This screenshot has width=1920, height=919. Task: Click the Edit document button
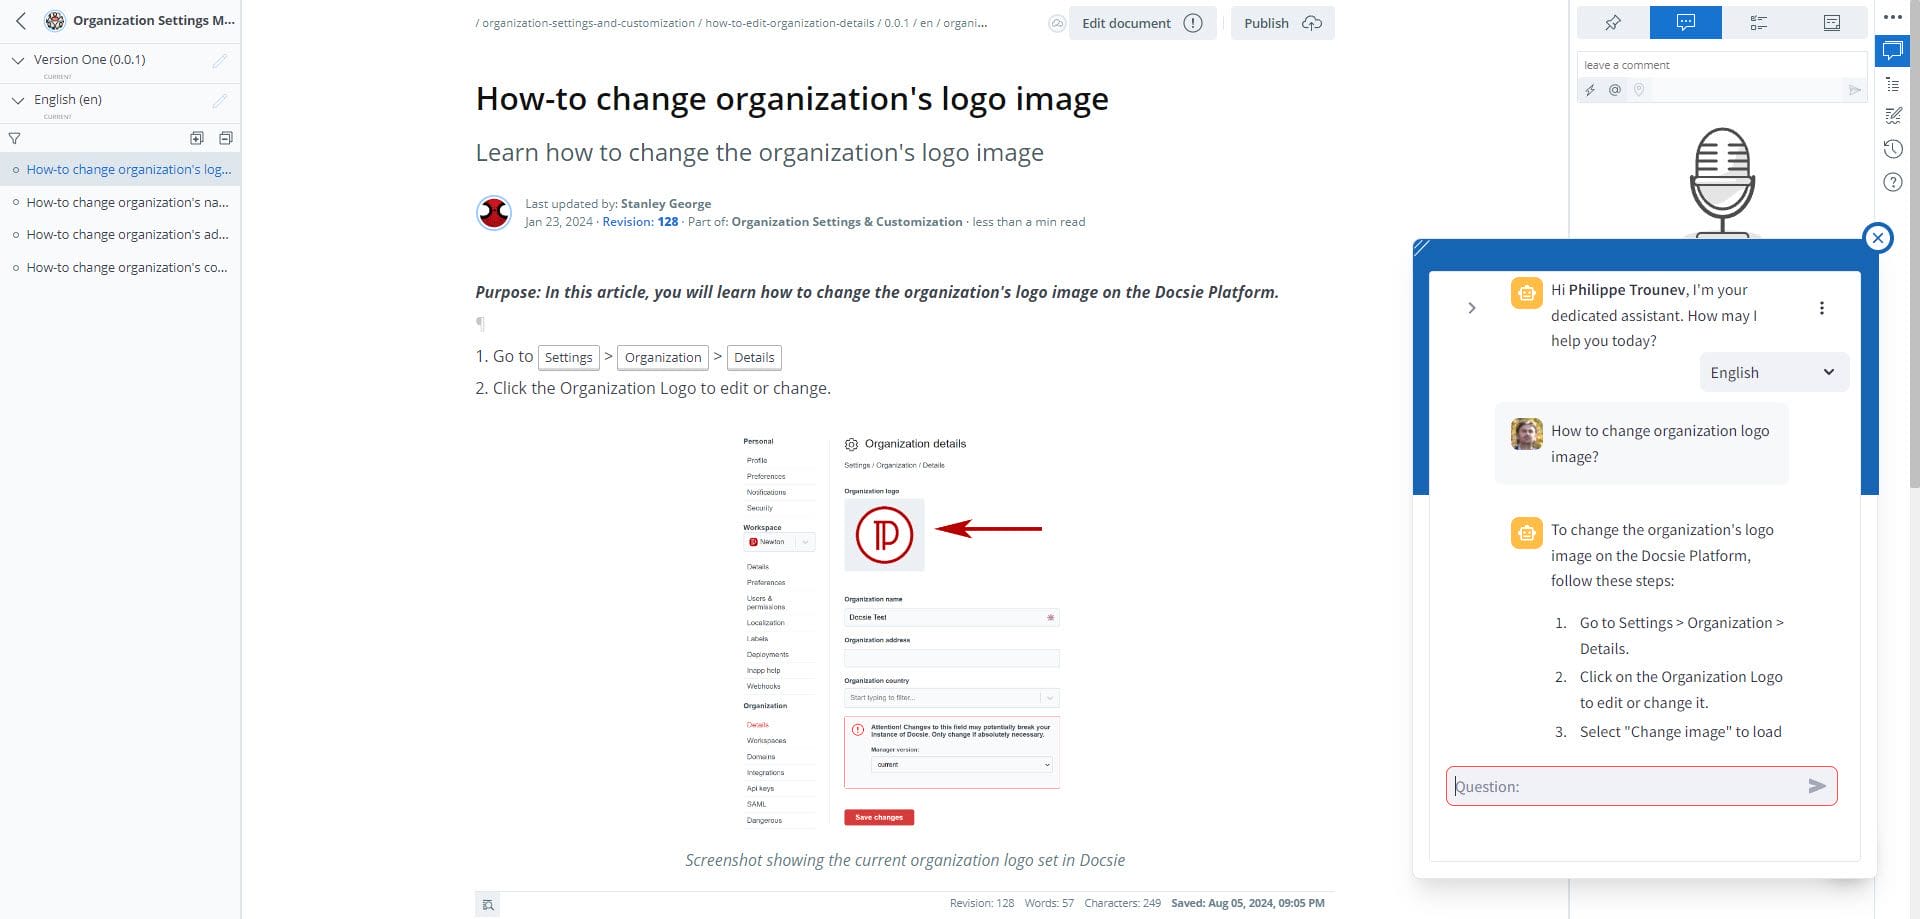click(1141, 23)
